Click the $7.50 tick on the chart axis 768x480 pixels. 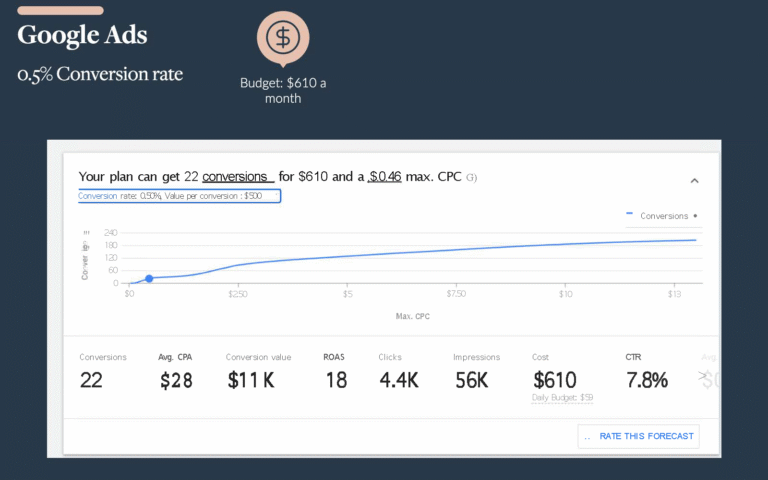click(456, 294)
